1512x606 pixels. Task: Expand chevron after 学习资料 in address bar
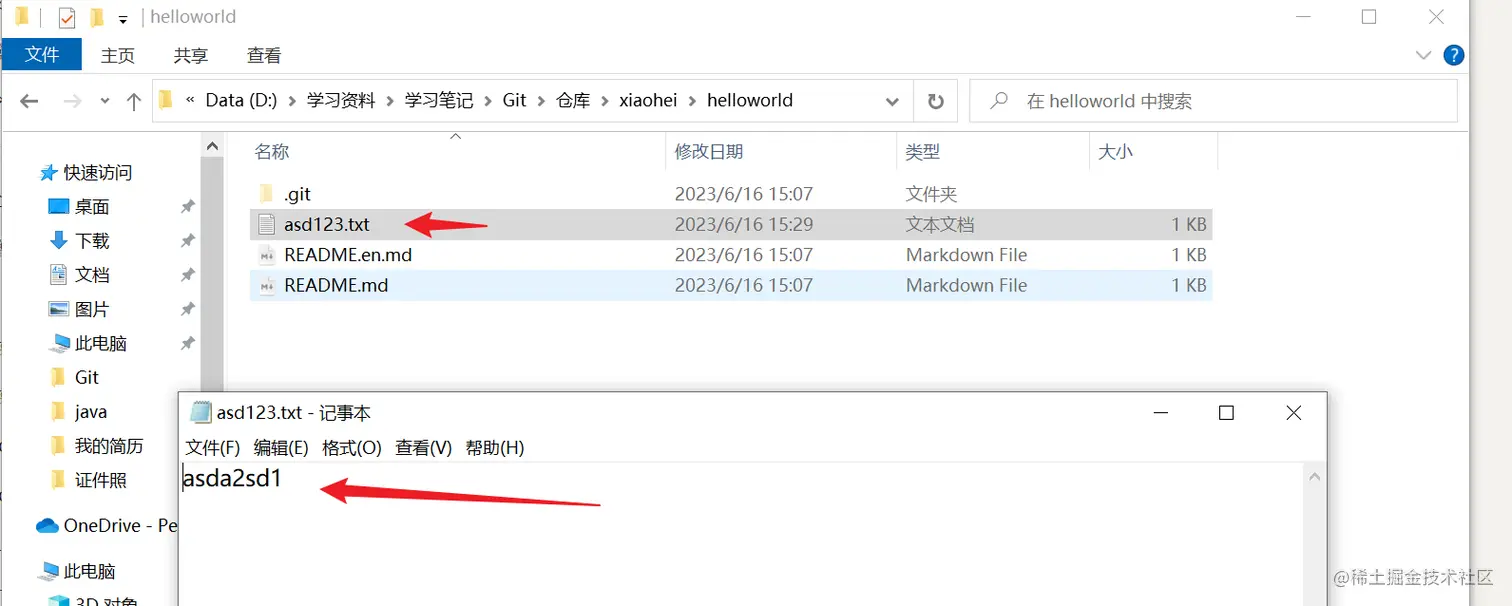[391, 101]
